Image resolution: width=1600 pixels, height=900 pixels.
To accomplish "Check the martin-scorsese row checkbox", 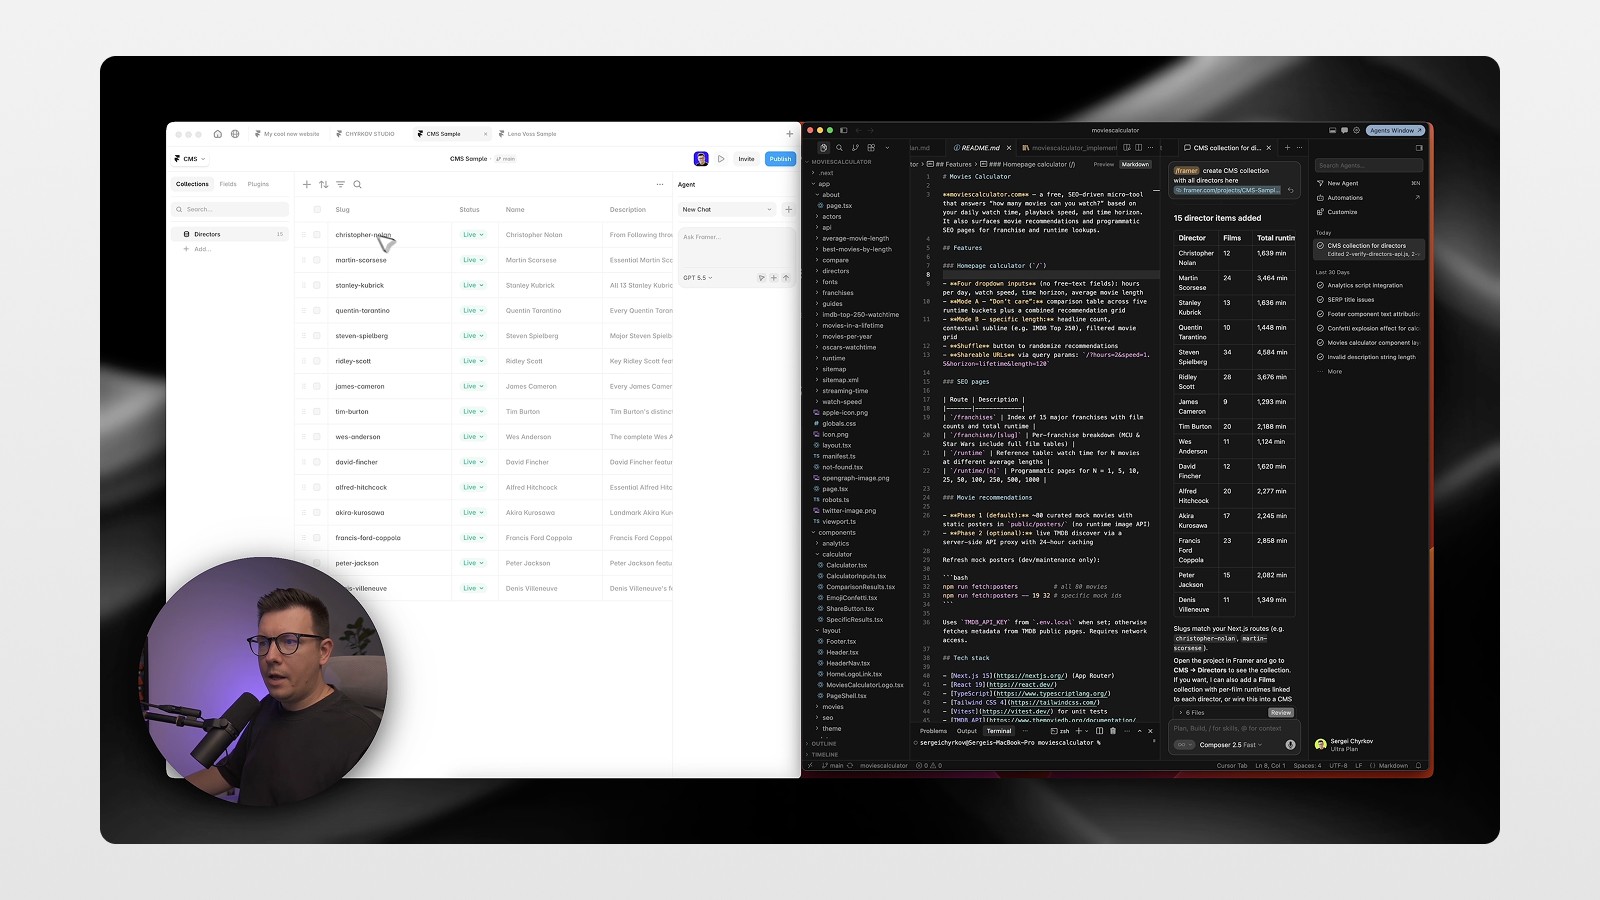I will pyautogui.click(x=317, y=260).
